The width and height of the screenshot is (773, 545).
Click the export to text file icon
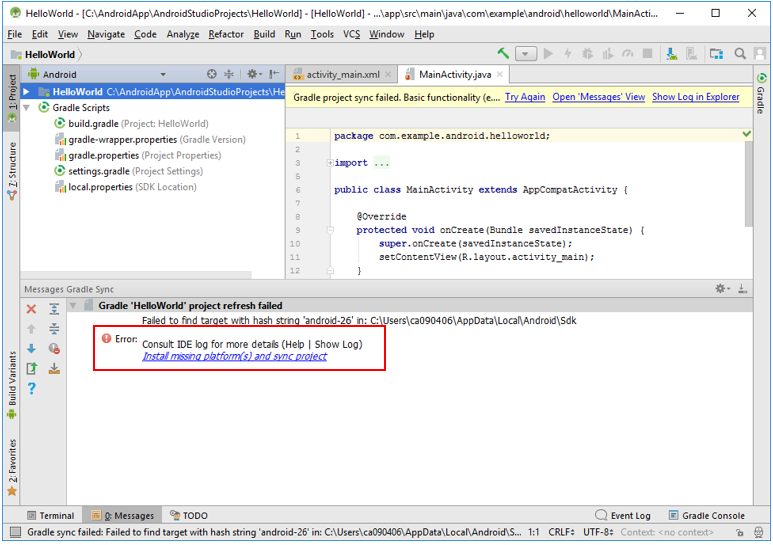point(31,369)
